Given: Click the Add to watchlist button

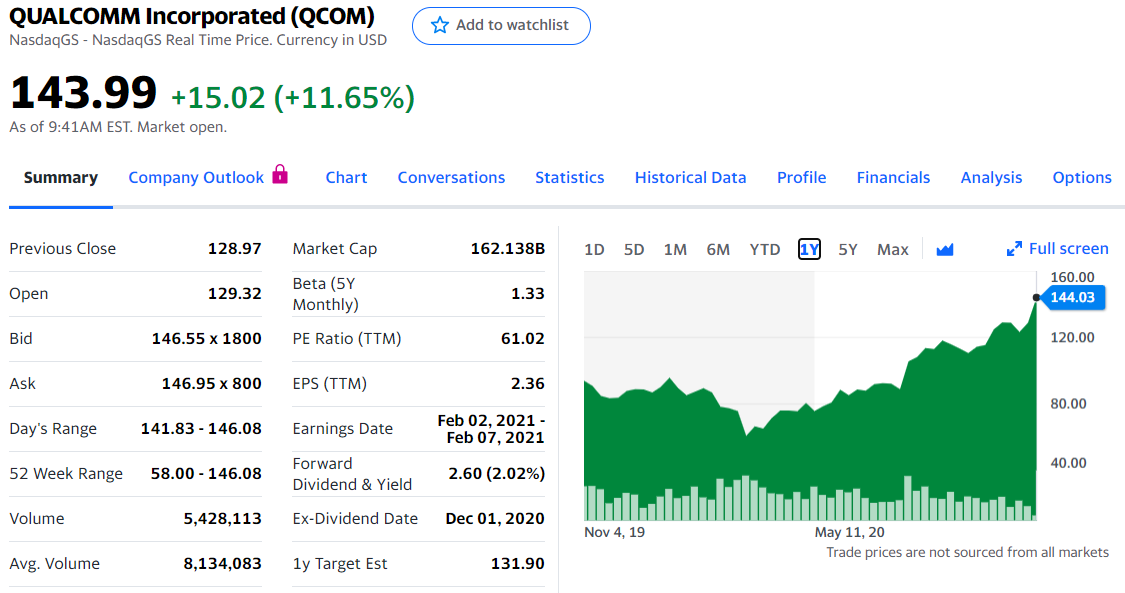Looking at the screenshot, I should click(502, 26).
